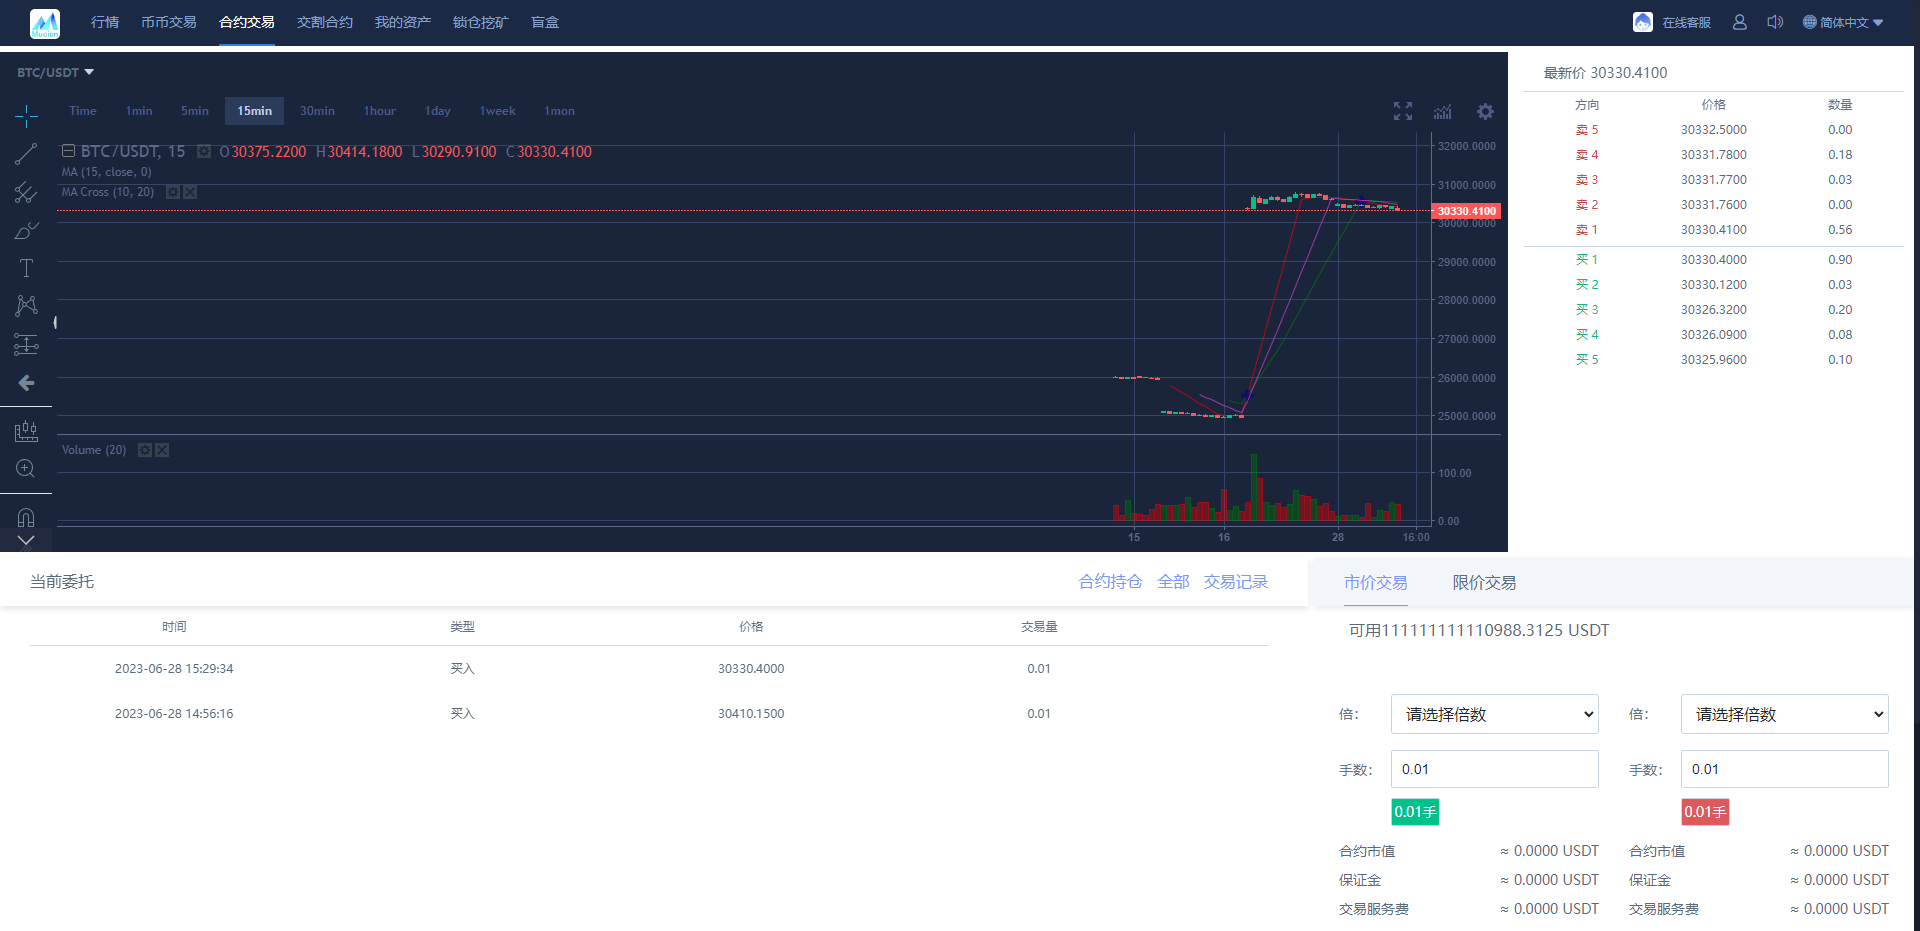
Task: Click the sound speaker icon
Action: [x=1775, y=22]
